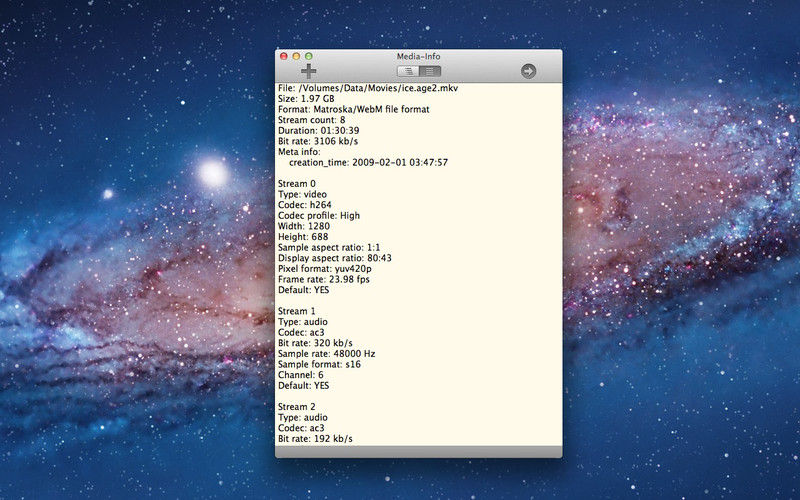Screen dimensions: 800x500
Task: Click the Size: 1.97 GB line
Action: click(x=306, y=98)
